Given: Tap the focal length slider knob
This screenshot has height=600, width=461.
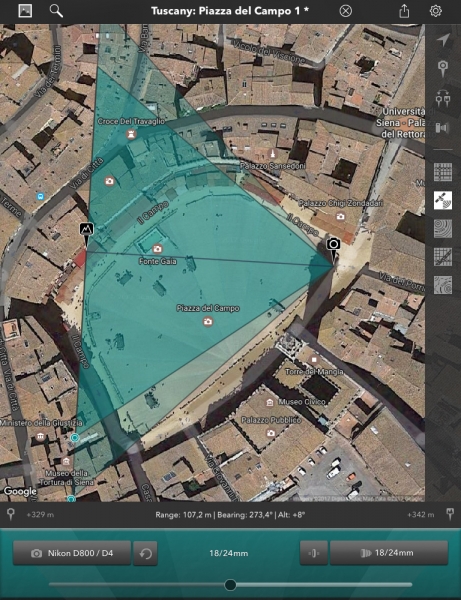Looking at the screenshot, I should tap(230, 585).
